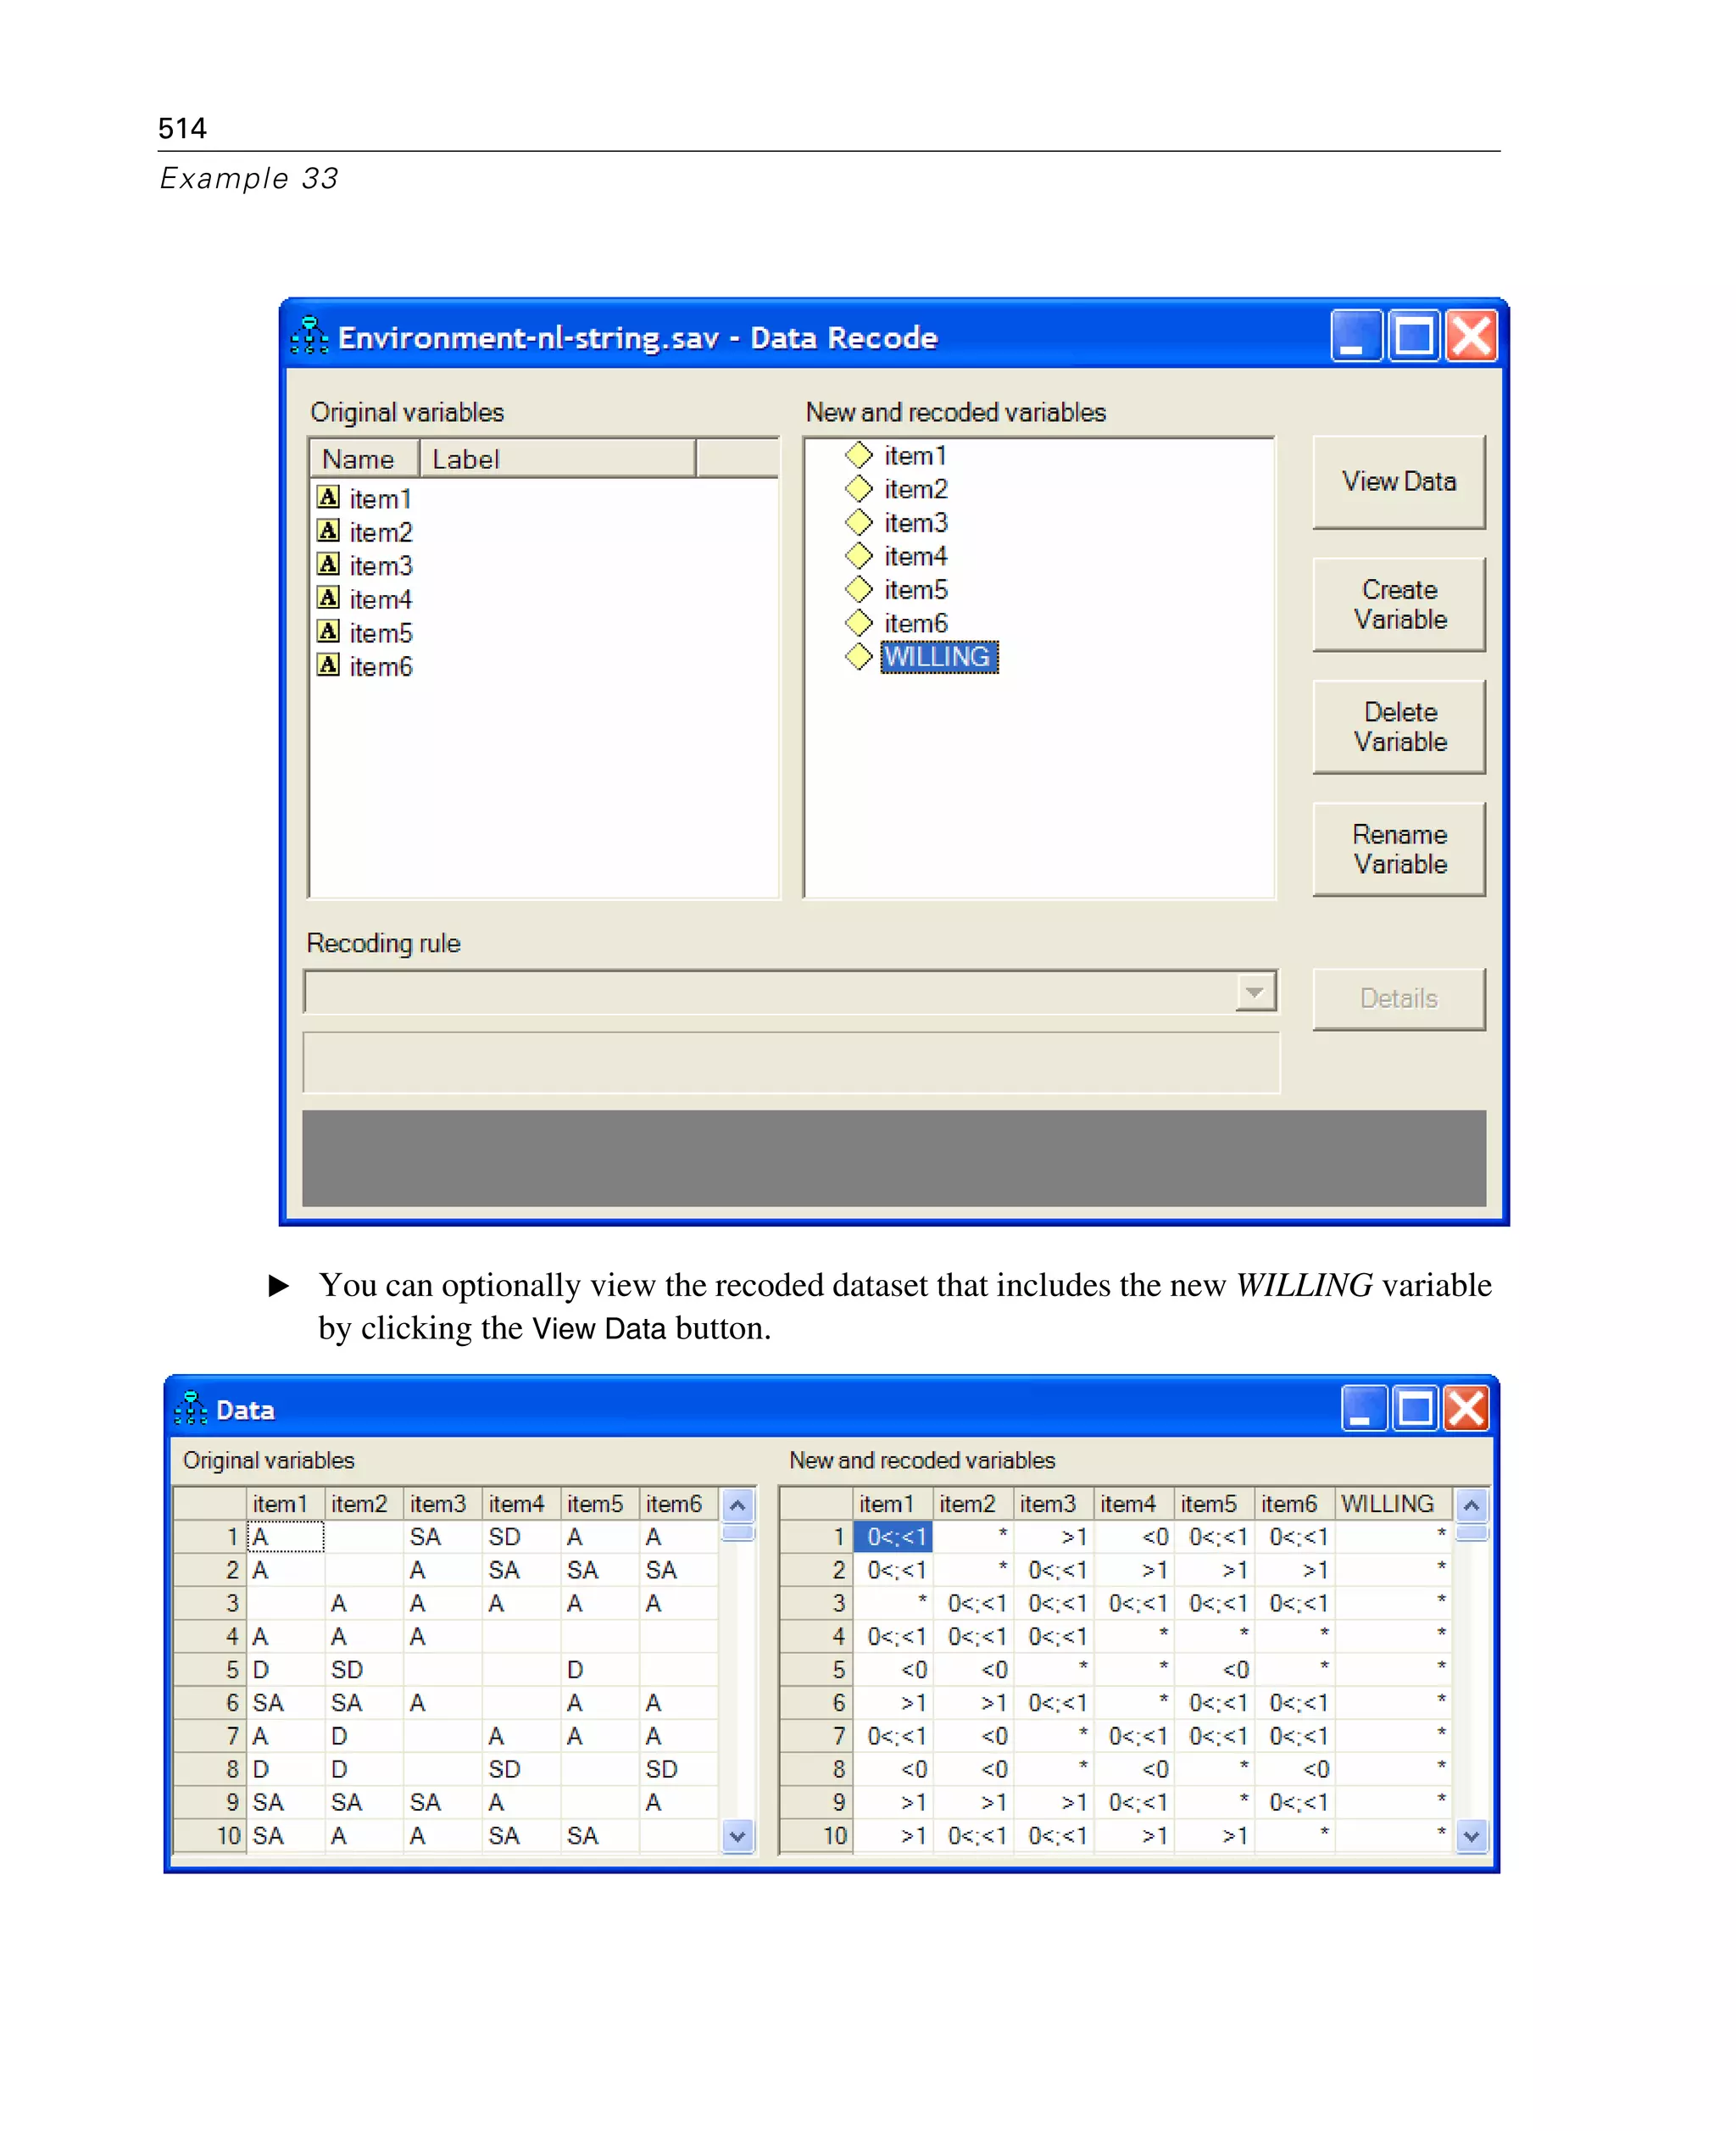Viewport: 1736px width, 2131px height.
Task: Maximize the Data Recode window
Action: click(1413, 335)
